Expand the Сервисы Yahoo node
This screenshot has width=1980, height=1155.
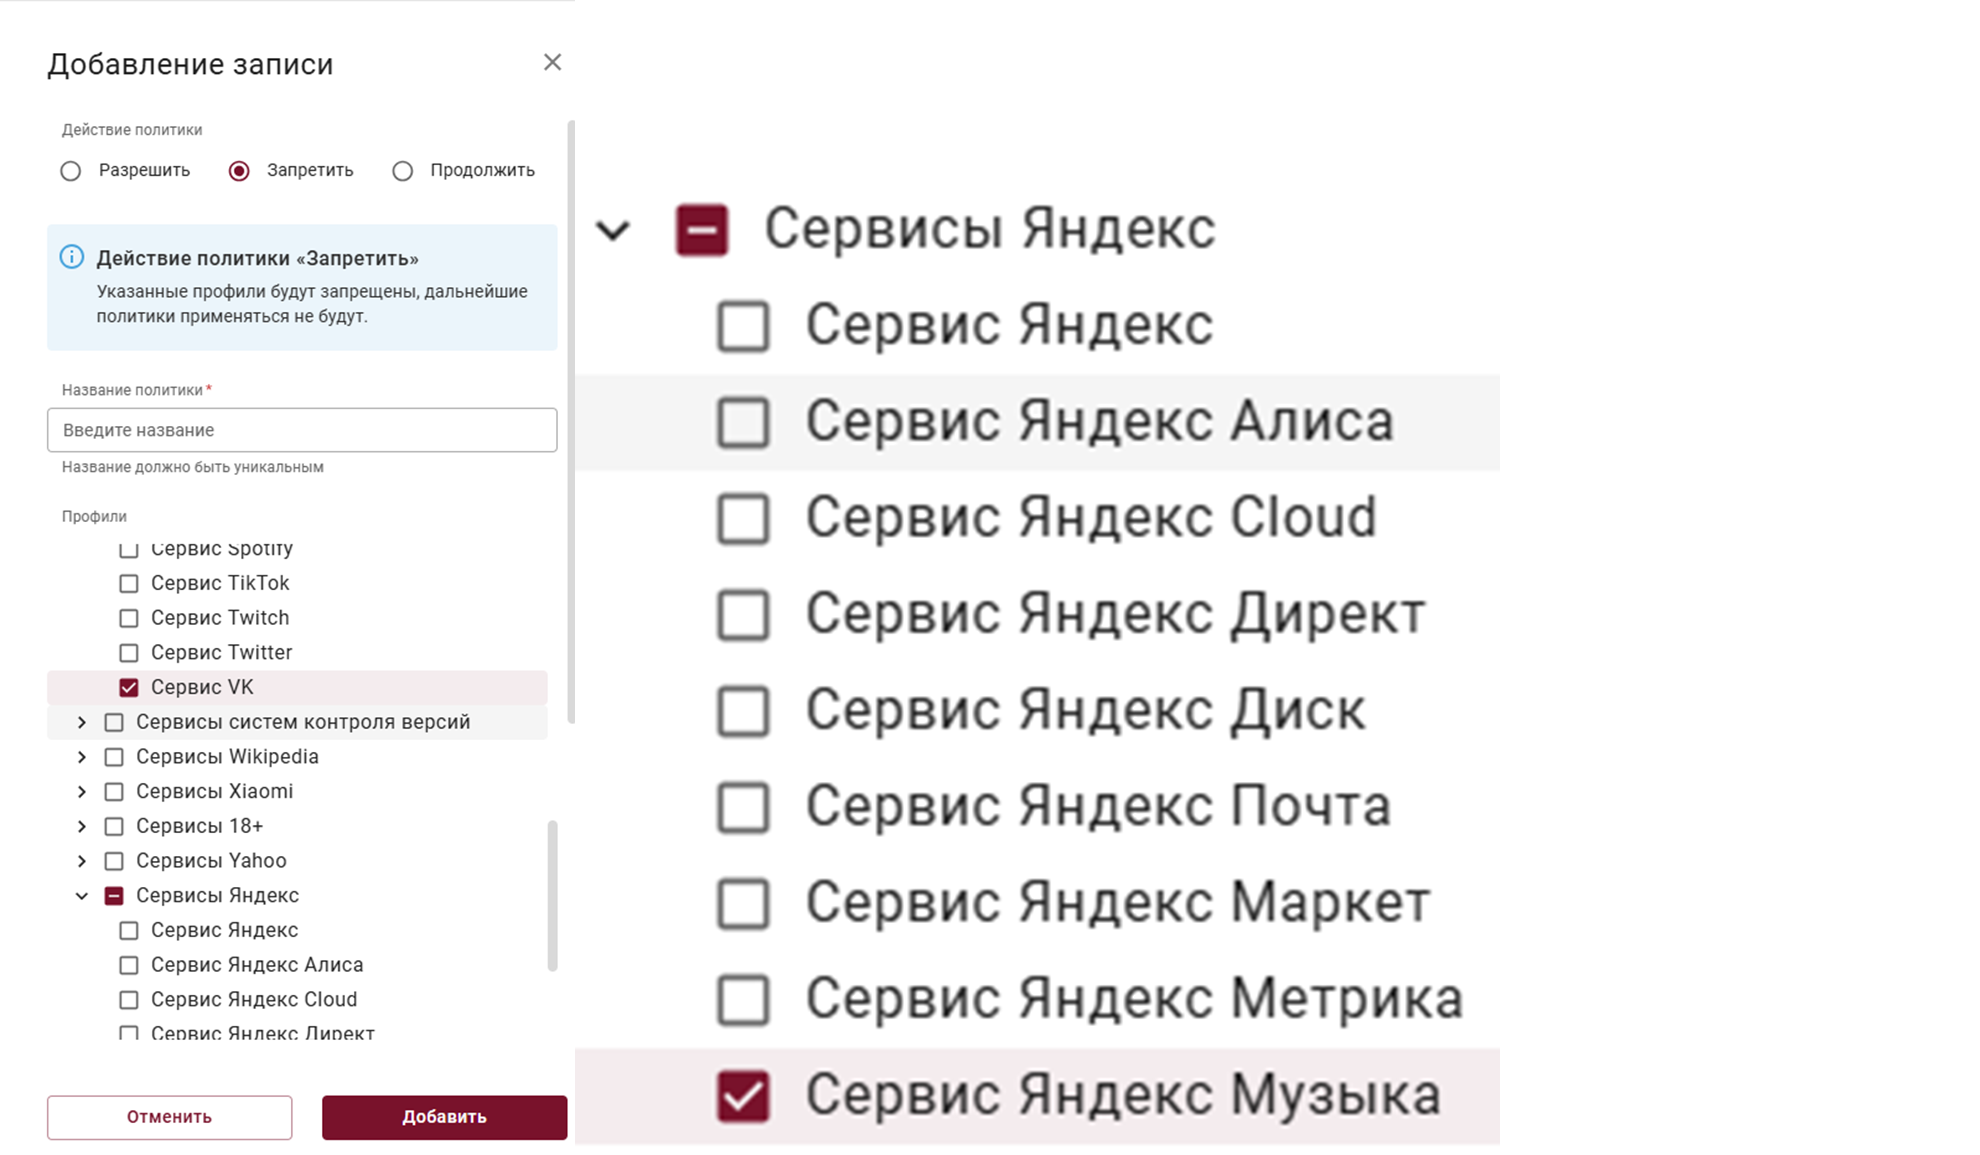[x=82, y=861]
